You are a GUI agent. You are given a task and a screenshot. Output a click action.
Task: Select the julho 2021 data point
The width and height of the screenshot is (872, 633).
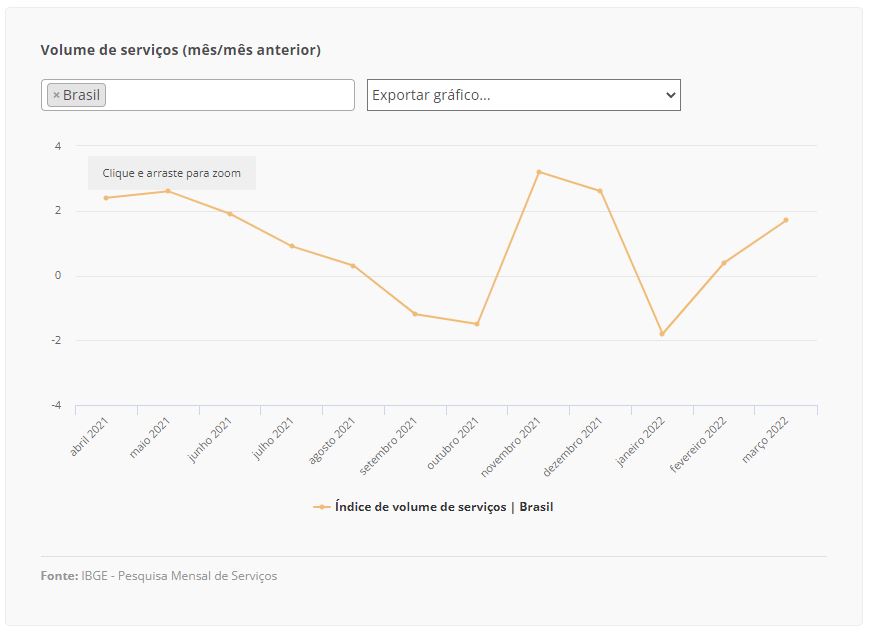coord(292,246)
